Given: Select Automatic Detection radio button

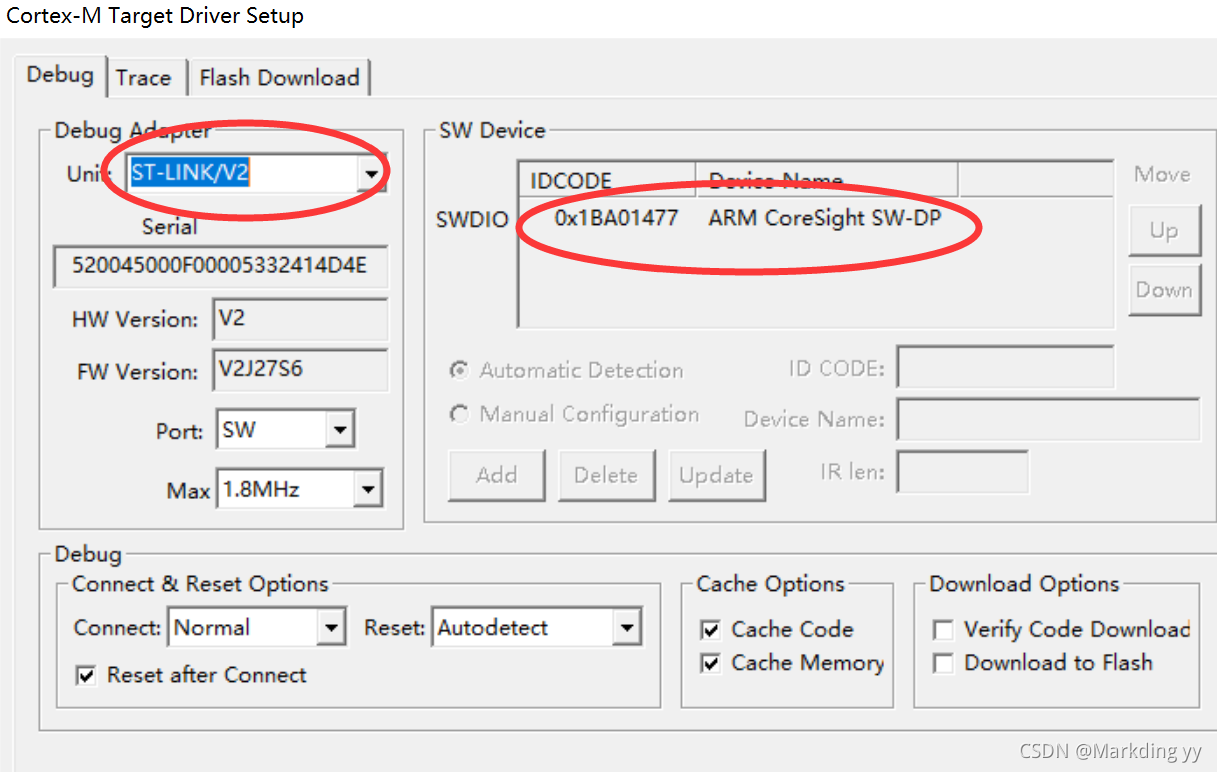Looking at the screenshot, I should coord(459,370).
